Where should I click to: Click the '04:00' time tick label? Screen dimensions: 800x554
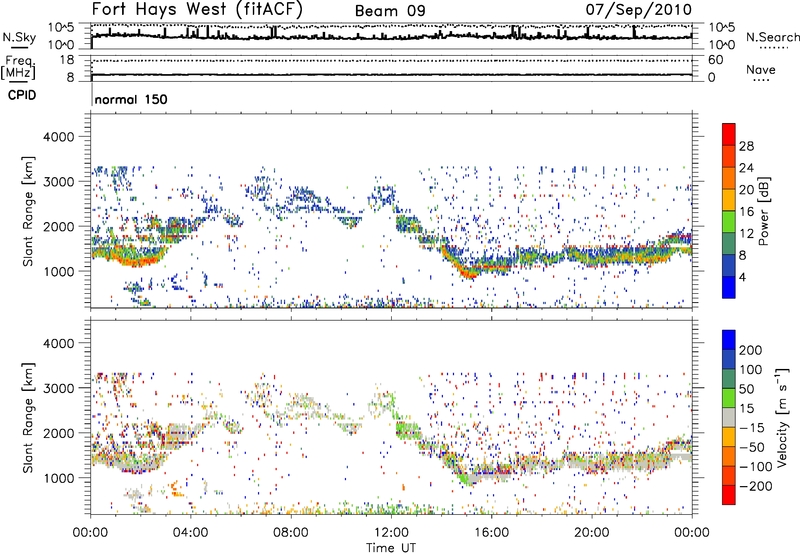(x=190, y=533)
